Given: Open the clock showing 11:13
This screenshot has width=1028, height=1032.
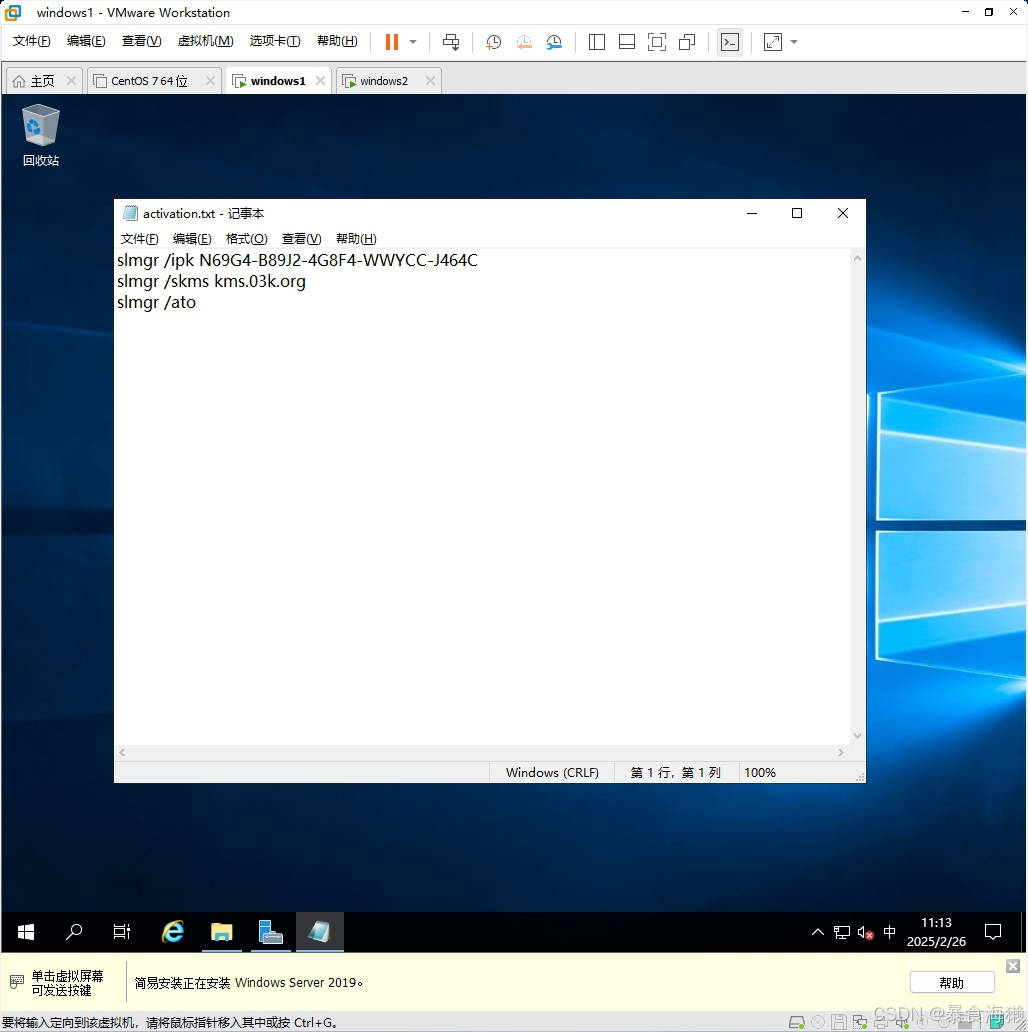Looking at the screenshot, I should [937, 932].
